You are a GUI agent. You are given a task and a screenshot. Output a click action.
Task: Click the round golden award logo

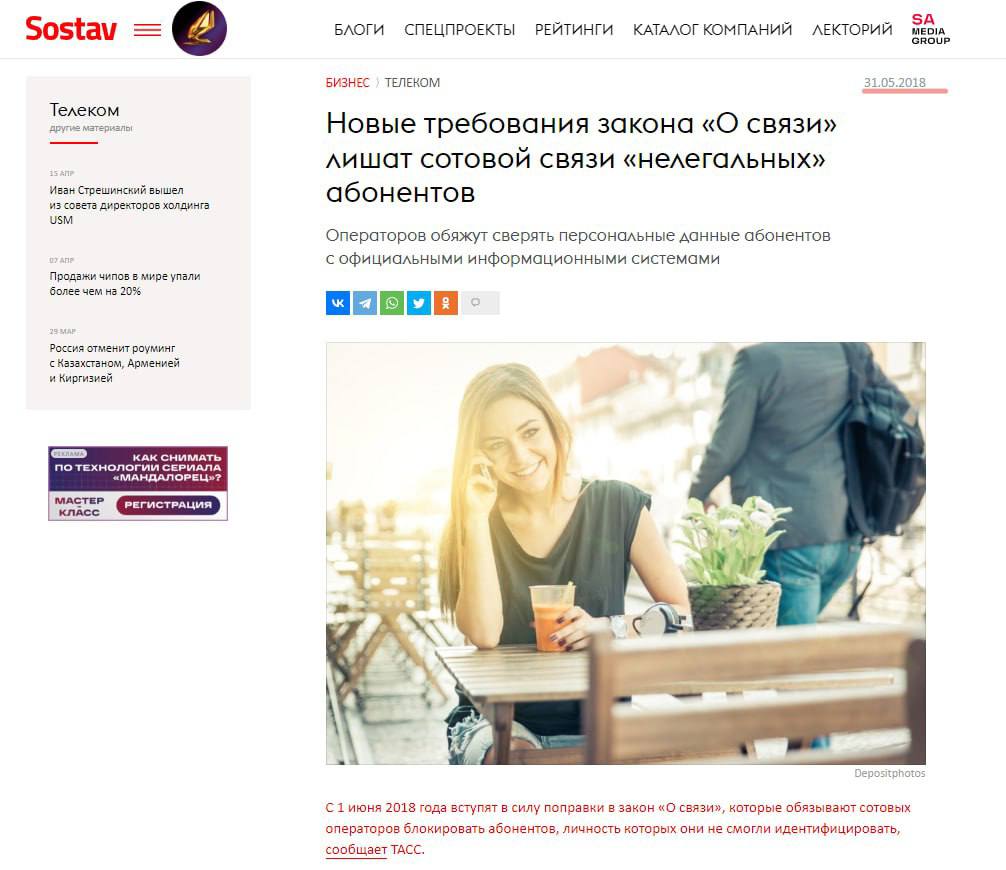coord(199,28)
